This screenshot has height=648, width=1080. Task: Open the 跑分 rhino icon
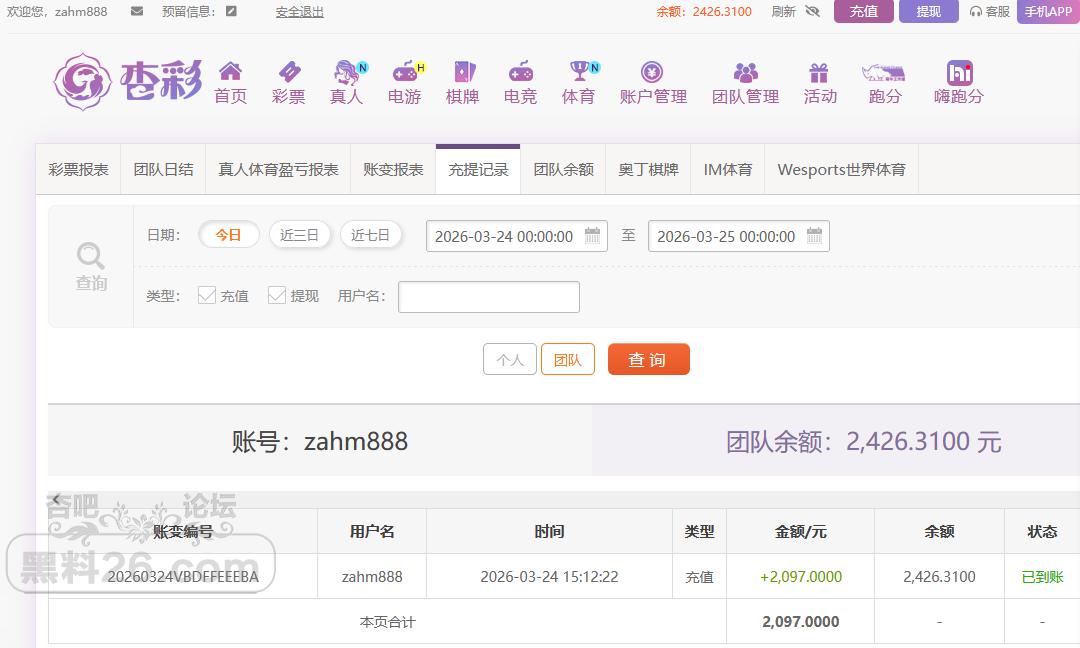tap(884, 73)
